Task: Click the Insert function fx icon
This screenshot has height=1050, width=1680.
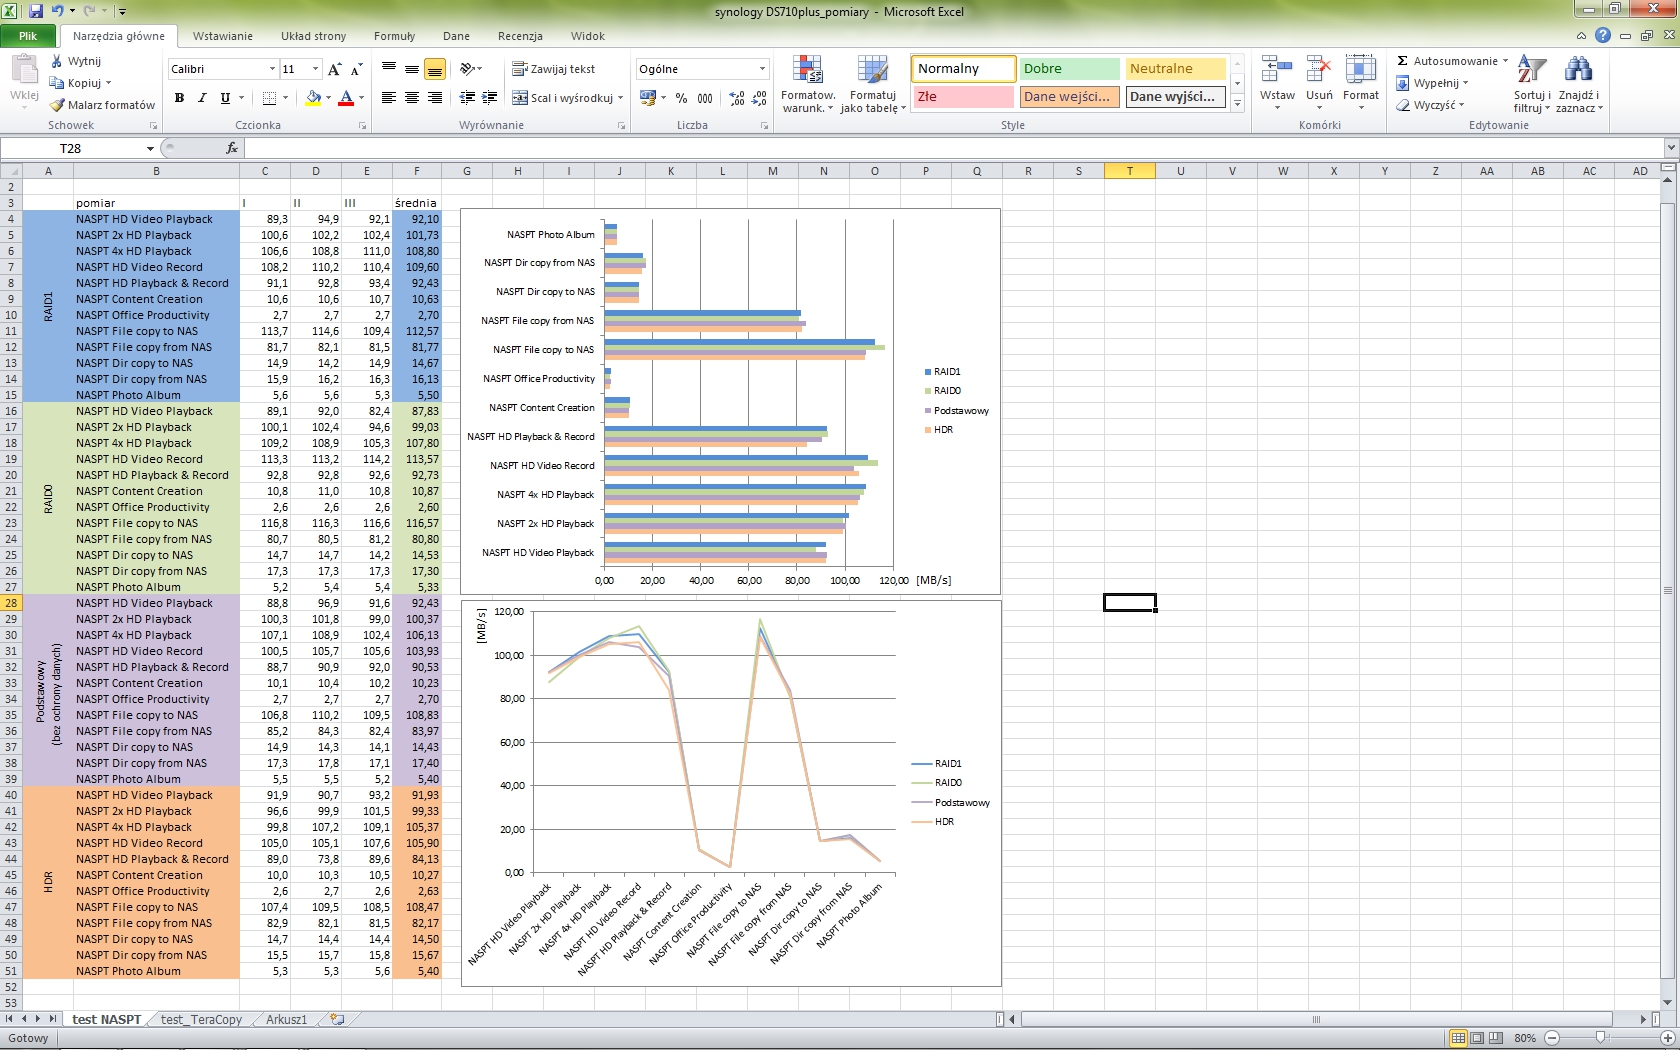Action: (232, 148)
